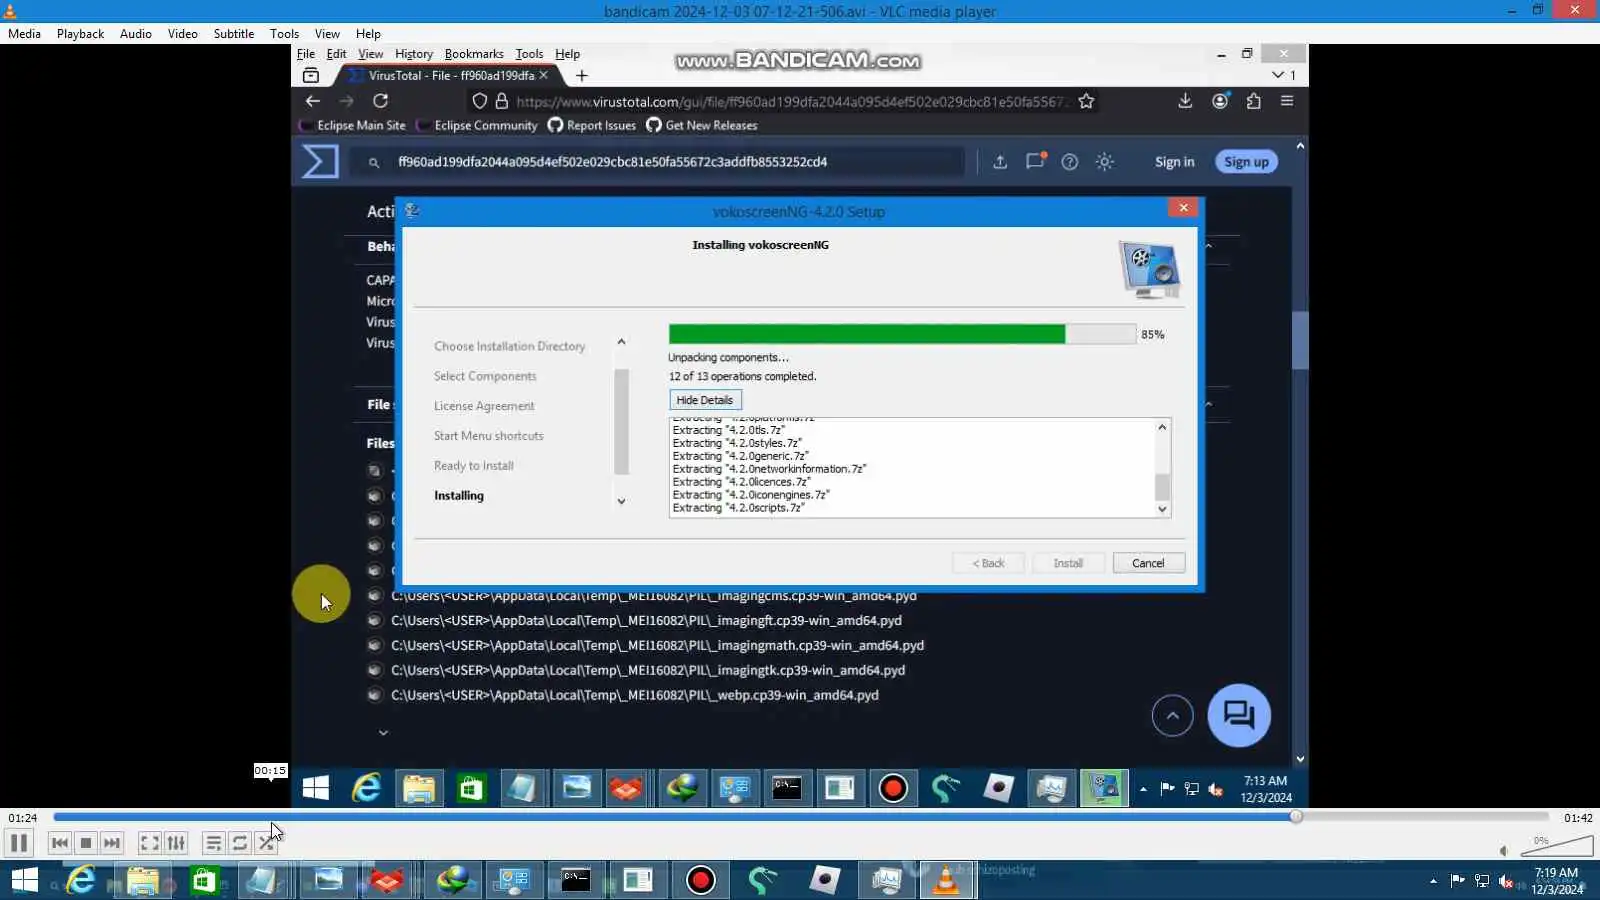
Task: Open a new browser tab with plus
Action: (581, 75)
